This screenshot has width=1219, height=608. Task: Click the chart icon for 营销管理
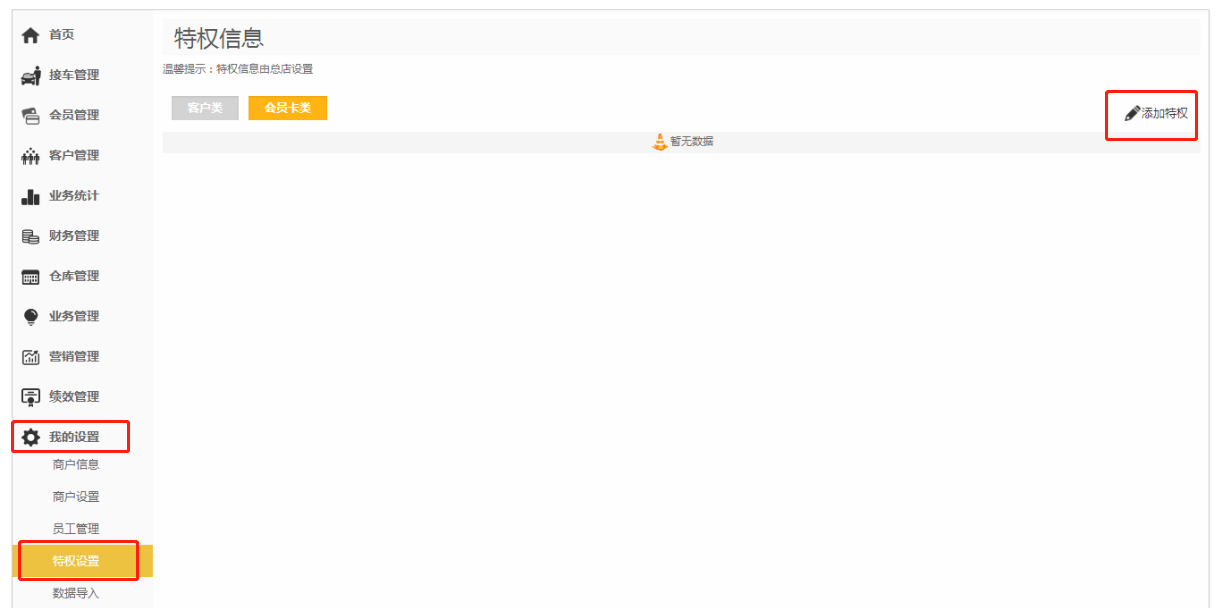(x=31, y=357)
